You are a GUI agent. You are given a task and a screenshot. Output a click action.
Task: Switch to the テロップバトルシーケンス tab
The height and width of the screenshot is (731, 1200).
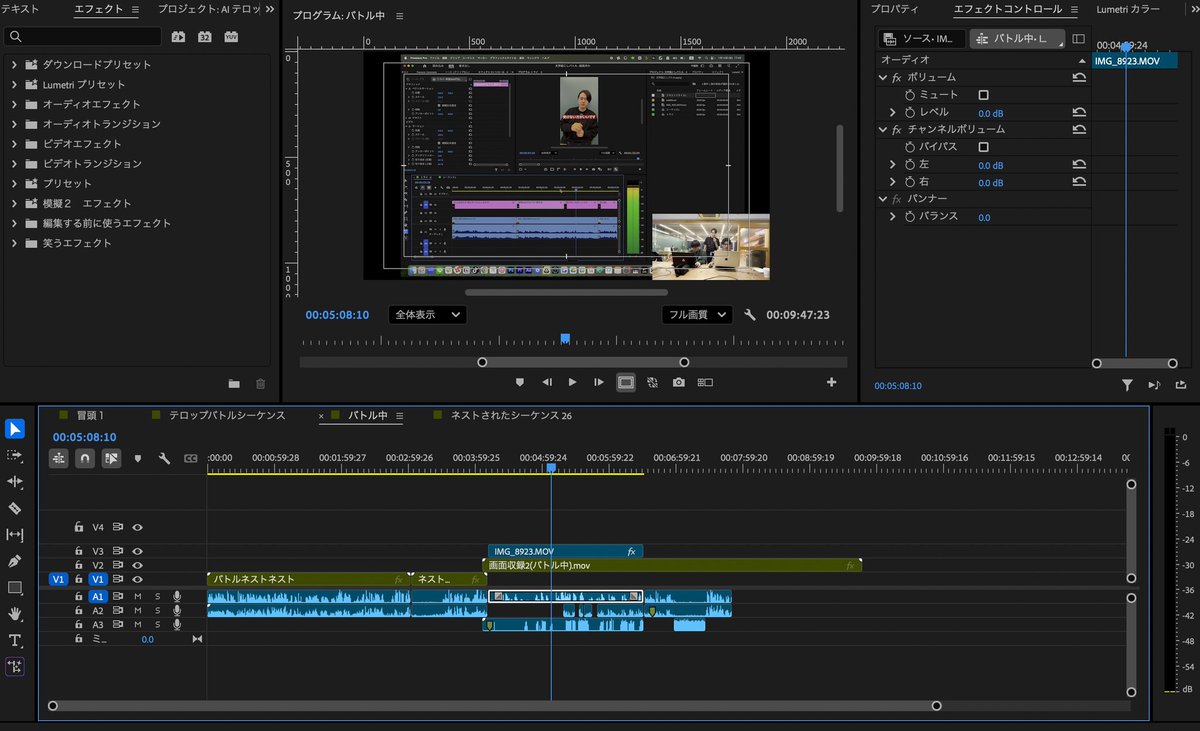coord(227,415)
